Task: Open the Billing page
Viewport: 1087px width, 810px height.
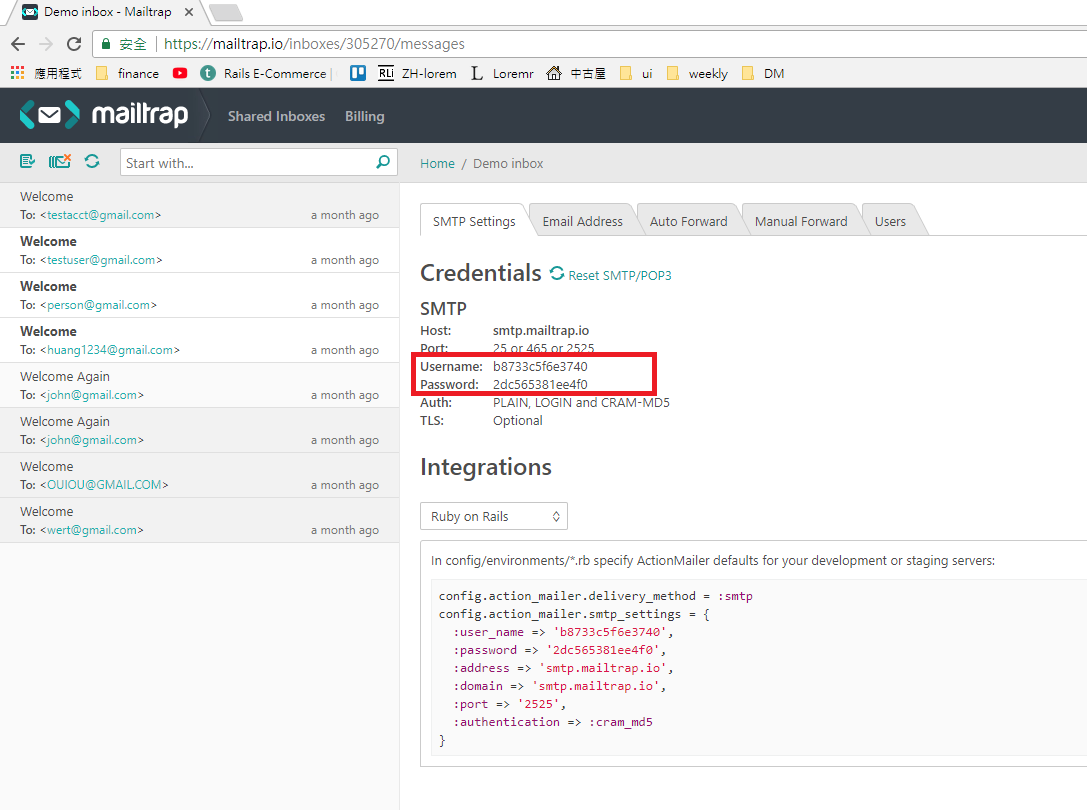Action: pyautogui.click(x=364, y=115)
